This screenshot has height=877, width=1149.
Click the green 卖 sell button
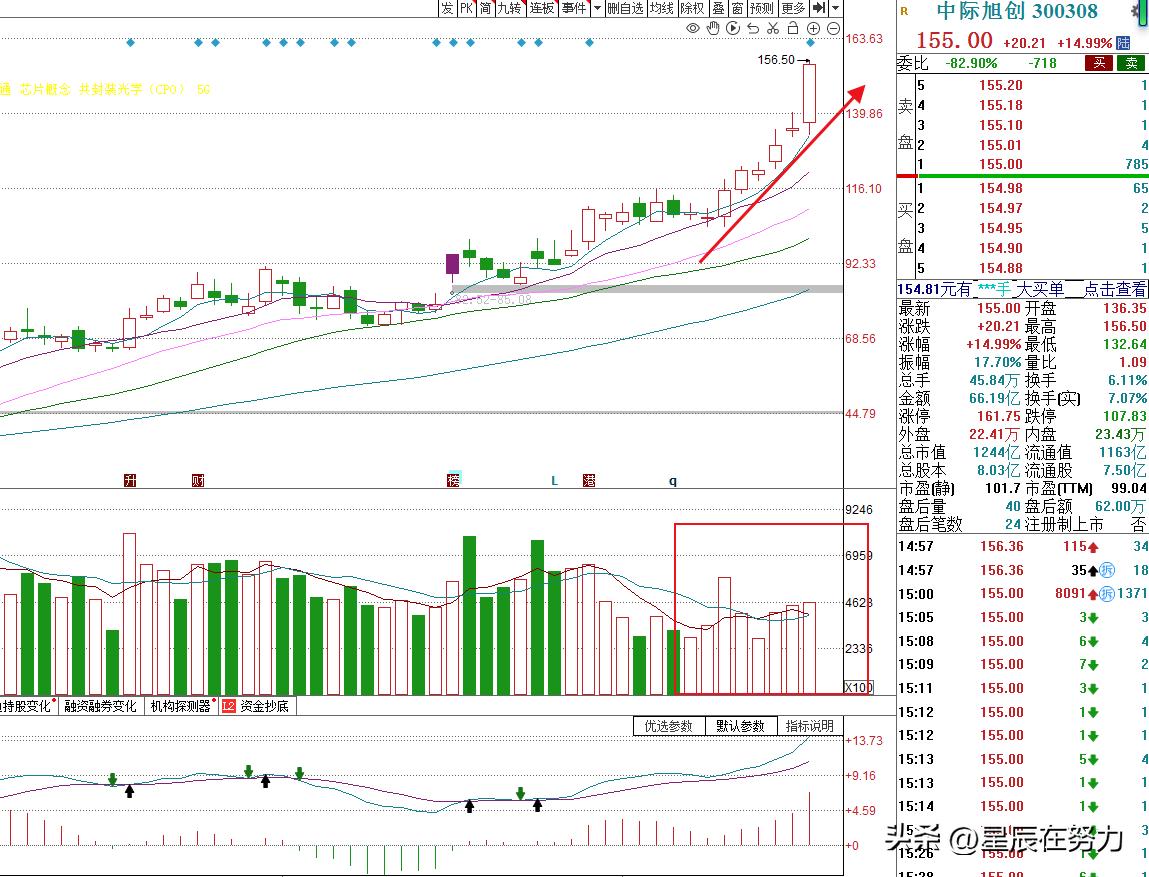pyautogui.click(x=1131, y=63)
